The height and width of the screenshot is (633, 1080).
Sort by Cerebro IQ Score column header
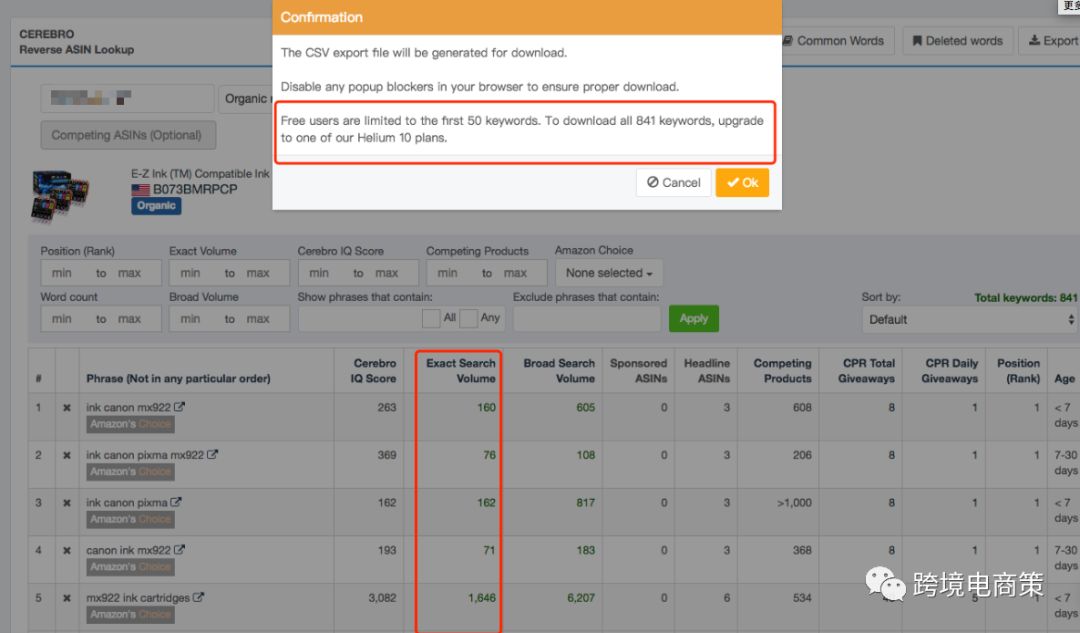pos(373,371)
